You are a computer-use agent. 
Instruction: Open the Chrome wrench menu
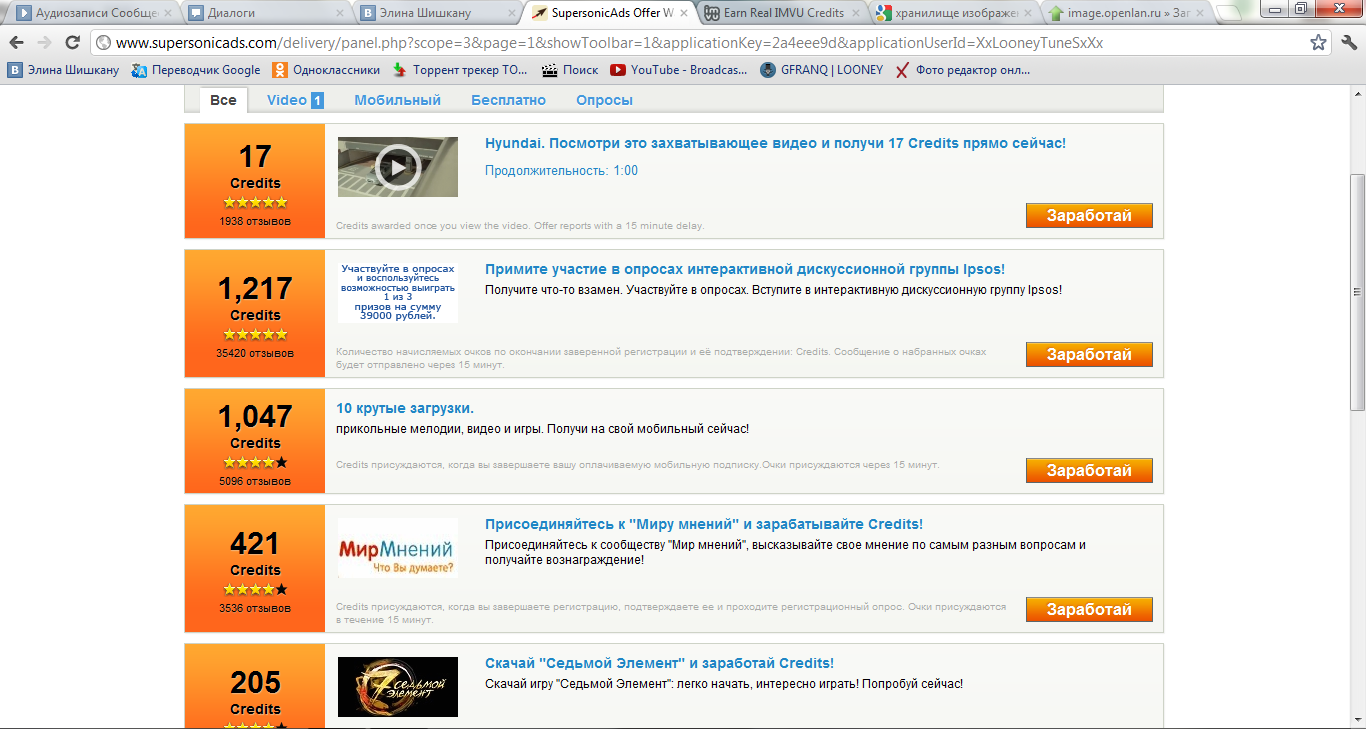click(1348, 43)
